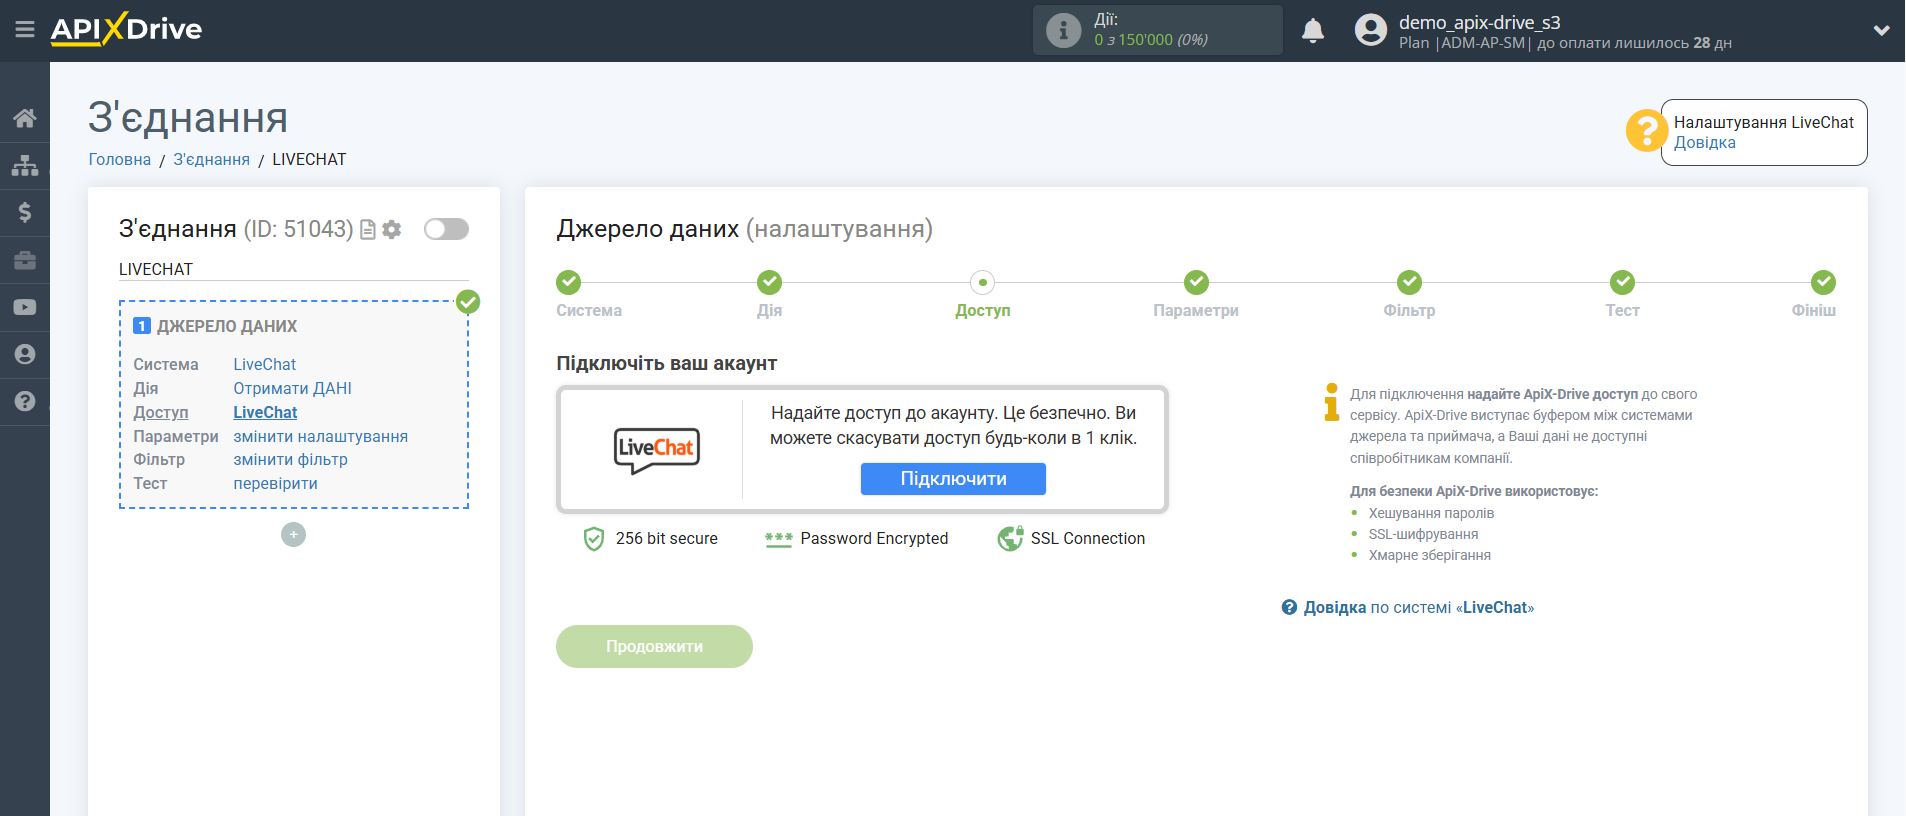This screenshot has width=1906, height=816.
Task: Click the account avatar icon
Action: pyautogui.click(x=1371, y=30)
